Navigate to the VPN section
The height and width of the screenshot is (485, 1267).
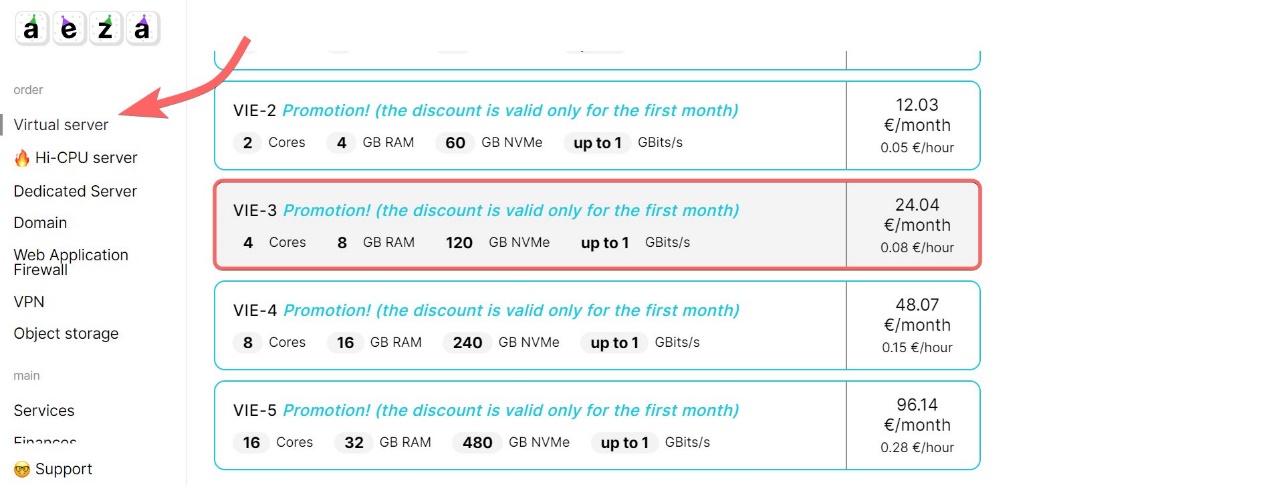[29, 302]
